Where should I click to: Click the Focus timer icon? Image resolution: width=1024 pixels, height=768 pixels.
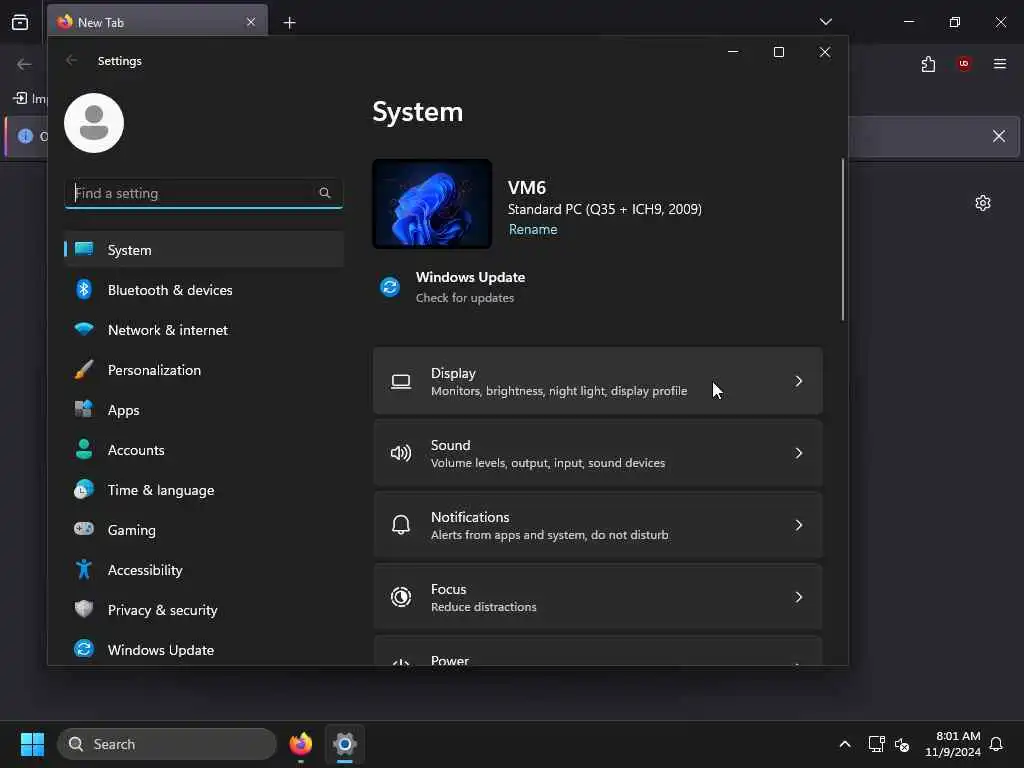tap(401, 596)
